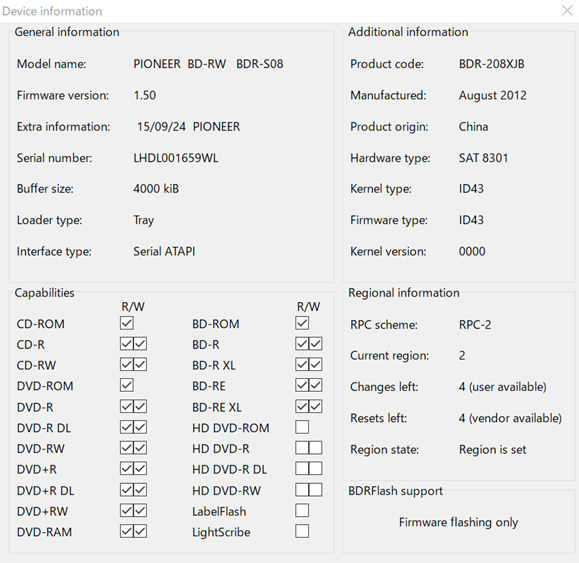The width and height of the screenshot is (579, 563).
Task: Click the serial number LHDL001659WL
Action: pyautogui.click(x=176, y=158)
